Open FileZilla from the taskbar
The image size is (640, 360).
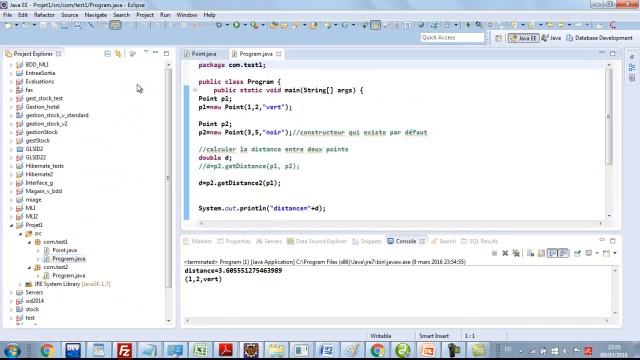(x=124, y=350)
